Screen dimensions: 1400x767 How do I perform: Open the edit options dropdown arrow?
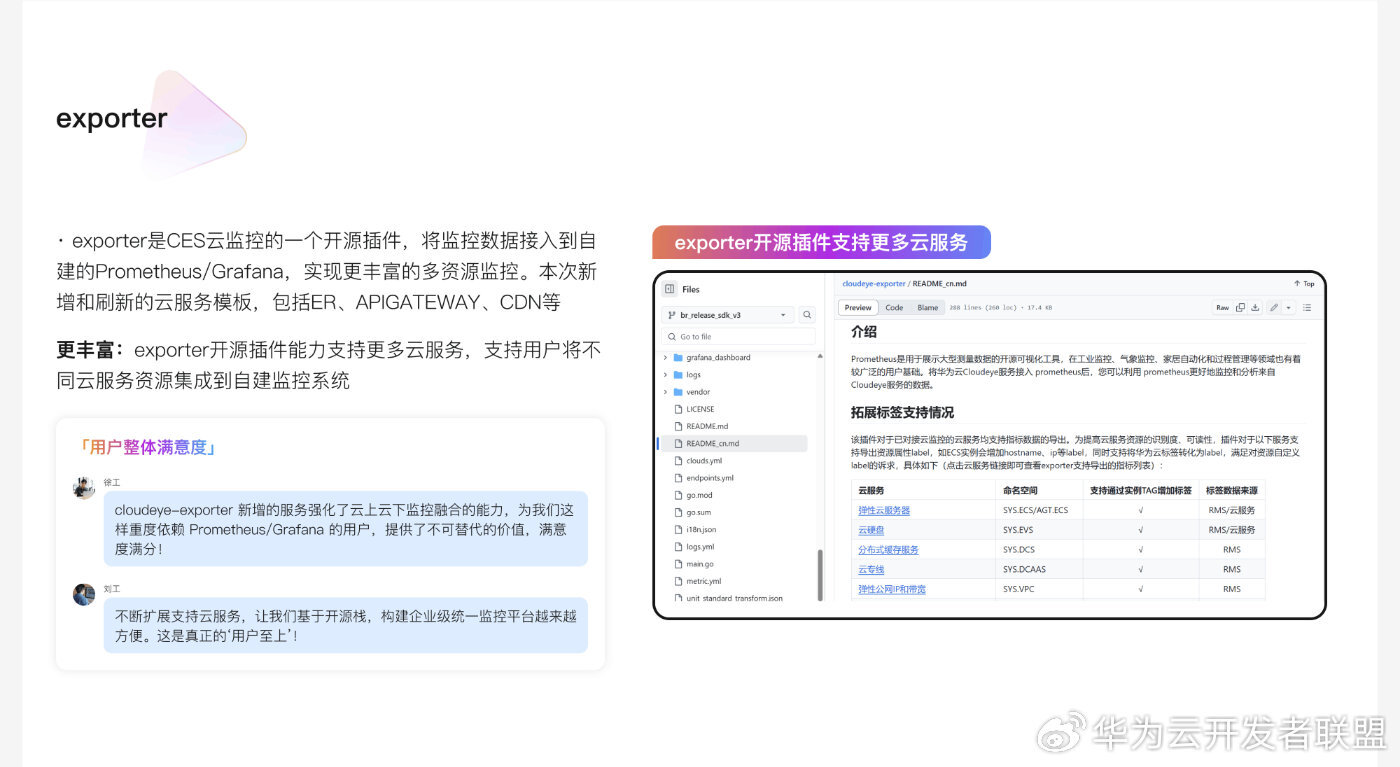(x=1289, y=308)
